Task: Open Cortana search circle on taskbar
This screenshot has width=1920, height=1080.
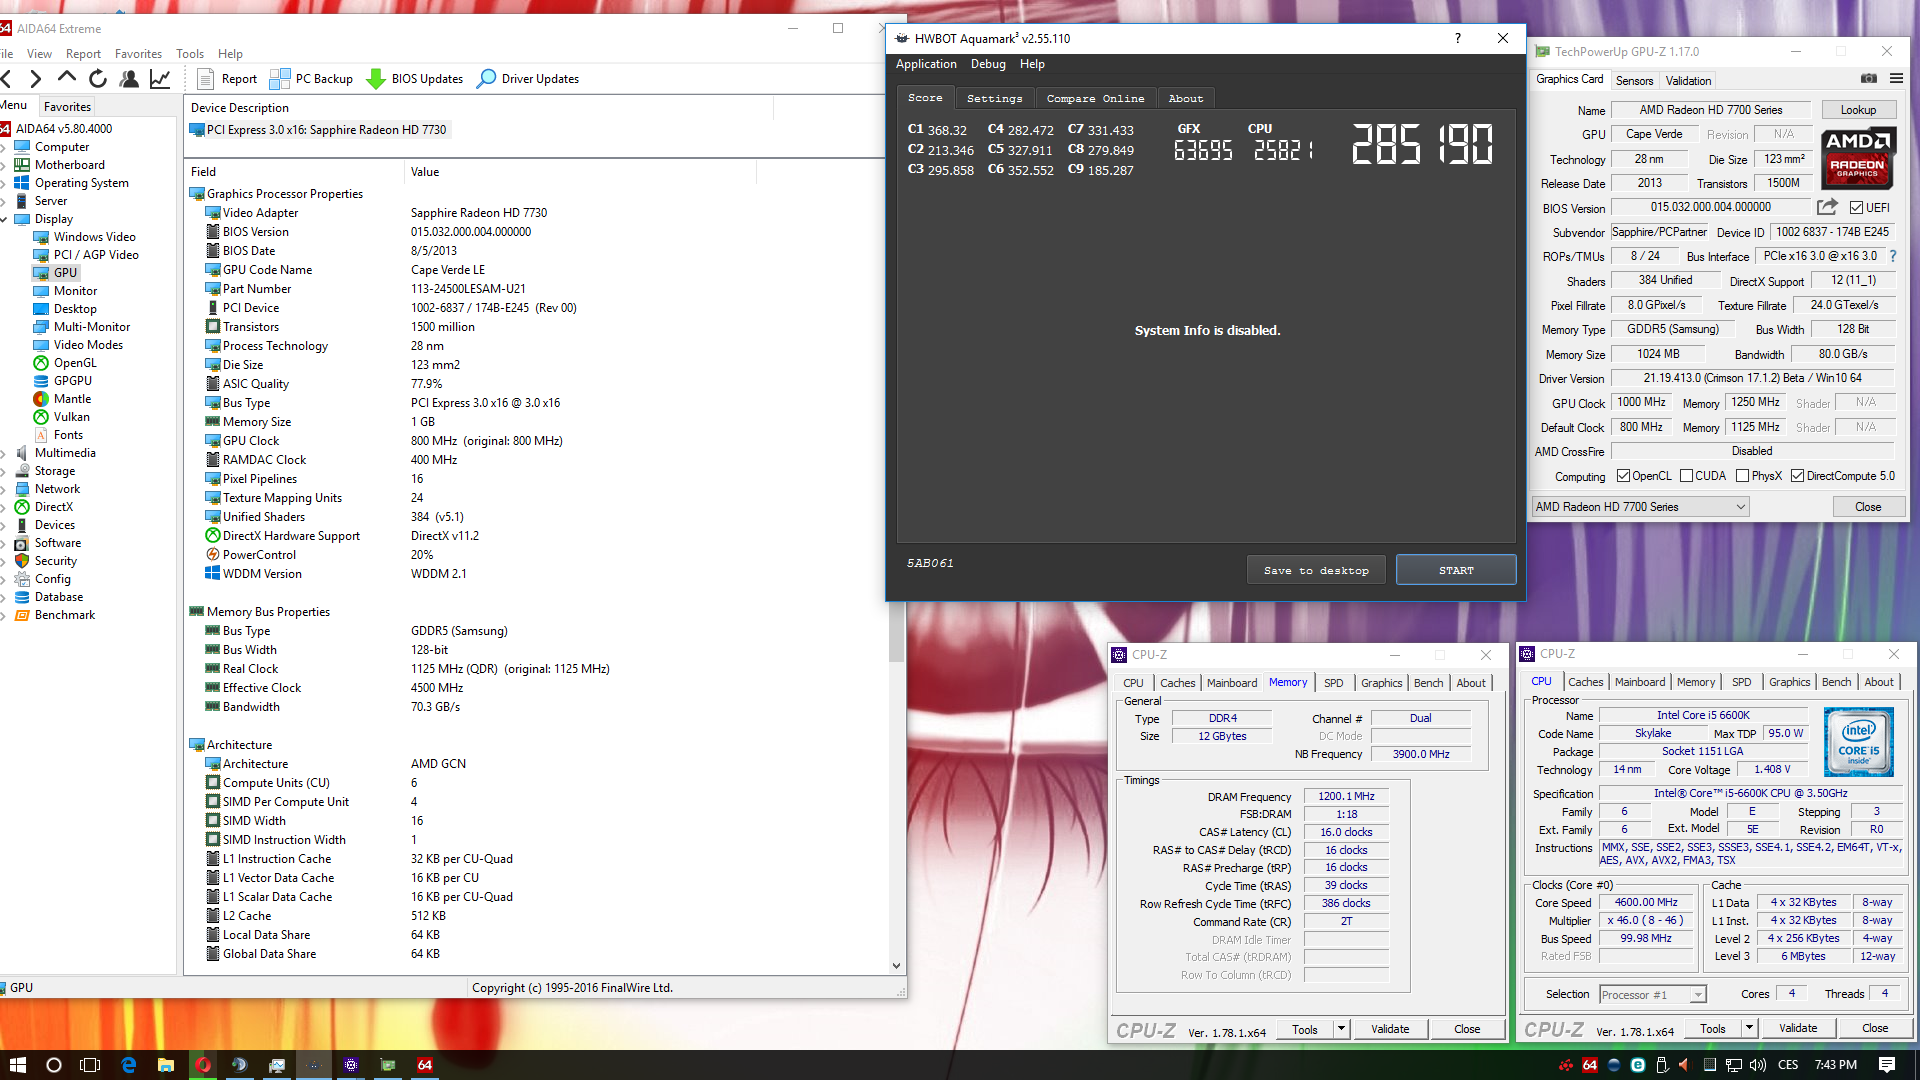Action: click(x=54, y=1065)
